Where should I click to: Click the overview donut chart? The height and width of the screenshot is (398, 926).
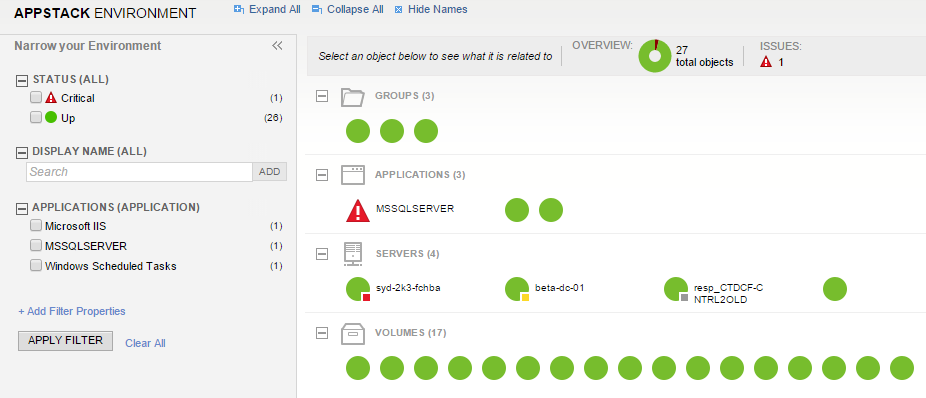(654, 56)
